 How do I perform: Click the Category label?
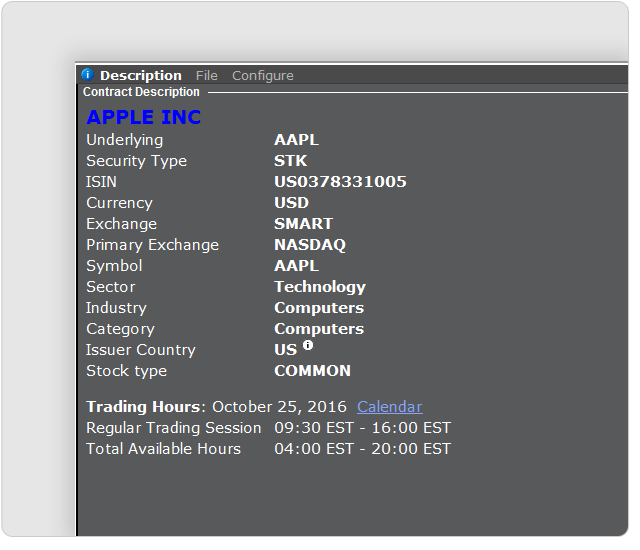(x=120, y=329)
